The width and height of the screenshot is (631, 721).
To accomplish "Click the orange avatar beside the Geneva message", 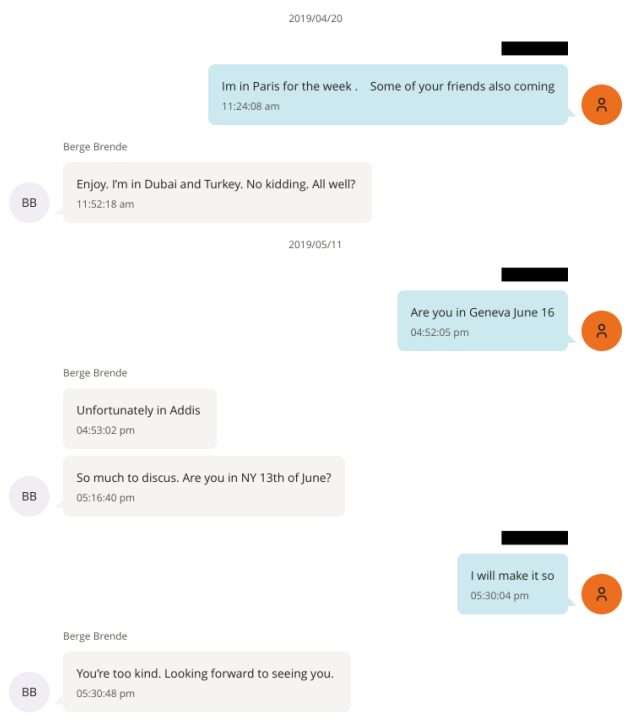I will tap(601, 331).
